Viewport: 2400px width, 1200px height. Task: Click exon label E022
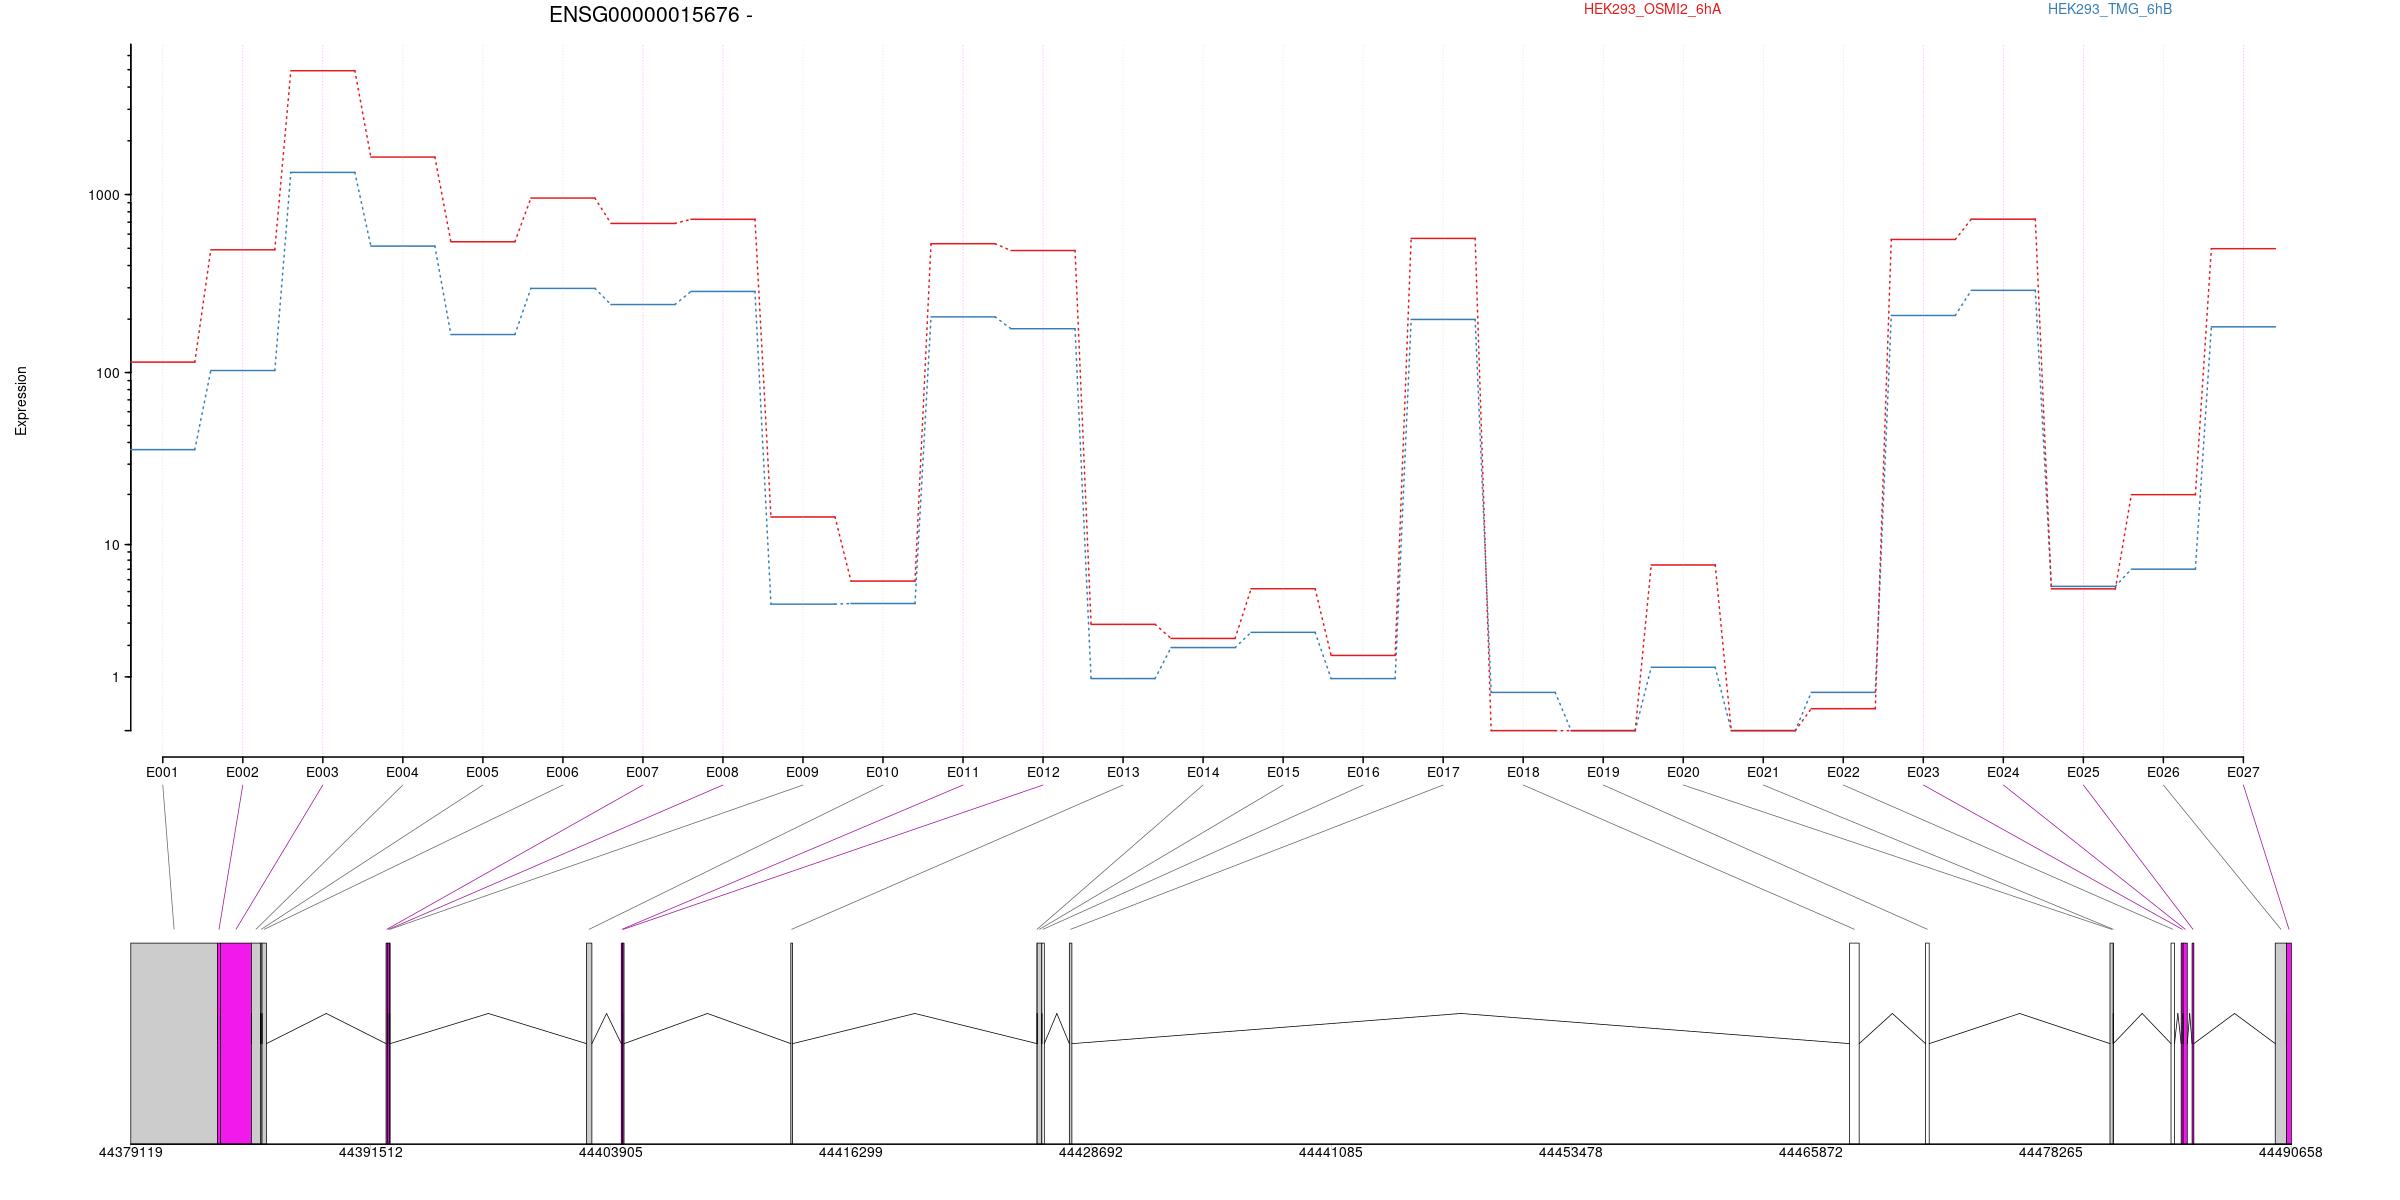[1843, 773]
